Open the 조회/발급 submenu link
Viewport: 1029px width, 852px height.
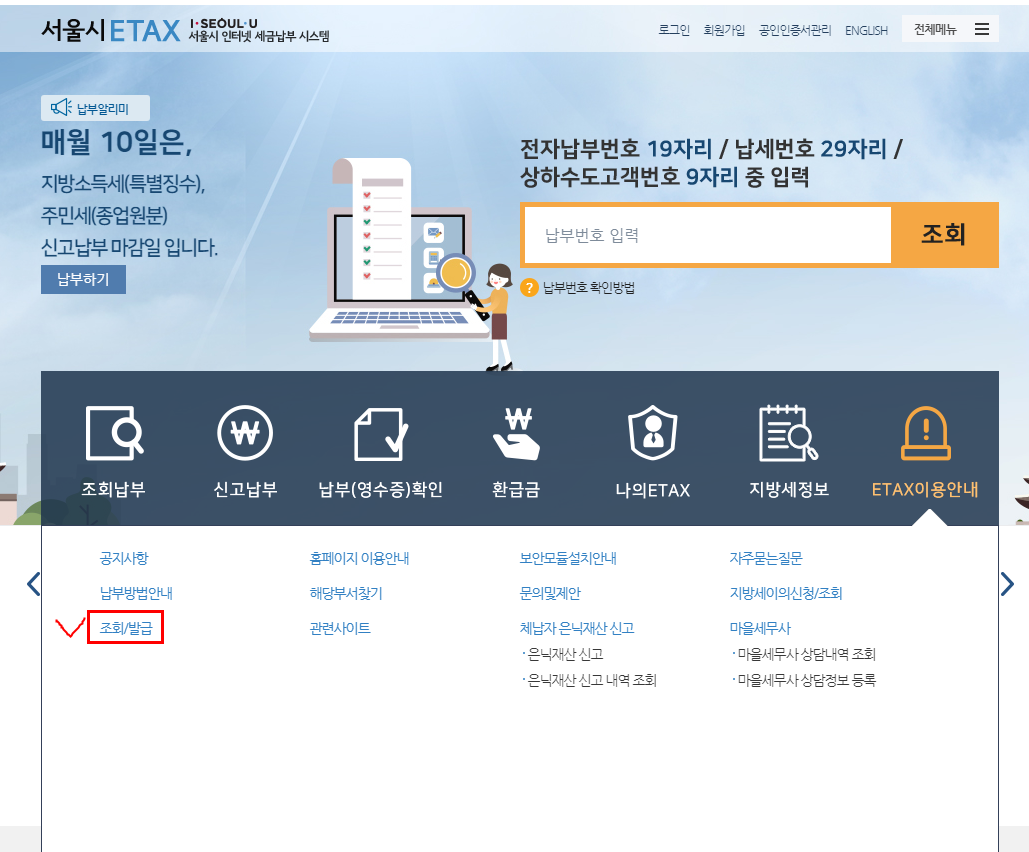point(126,628)
